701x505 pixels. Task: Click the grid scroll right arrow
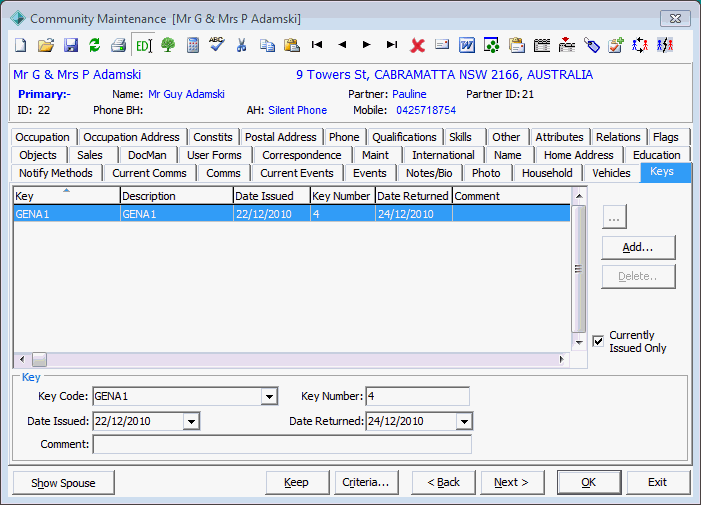pyautogui.click(x=562, y=359)
